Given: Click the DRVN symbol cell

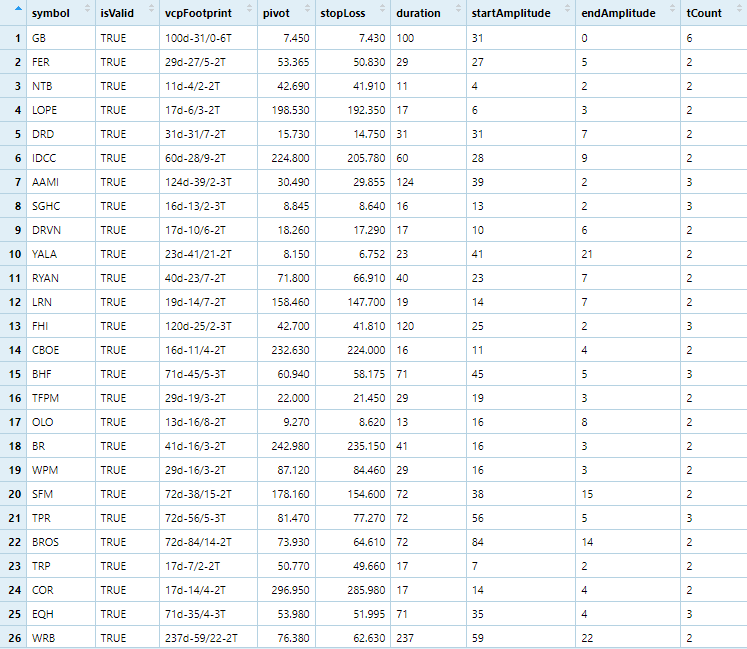Looking at the screenshot, I should pyautogui.click(x=61, y=230).
